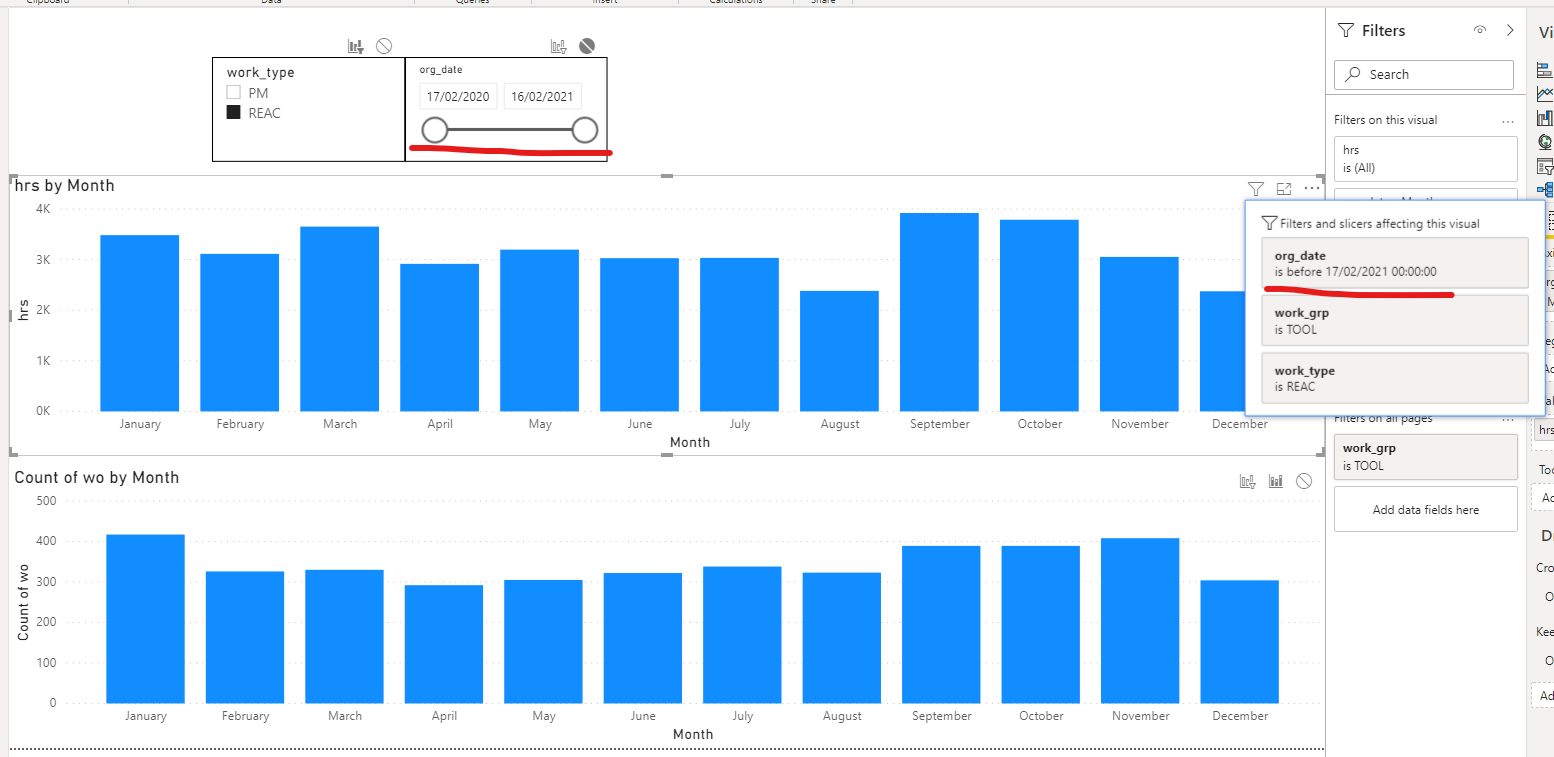Uncheck the REAC work_type checkbox
The image size is (1554, 757).
234,113
